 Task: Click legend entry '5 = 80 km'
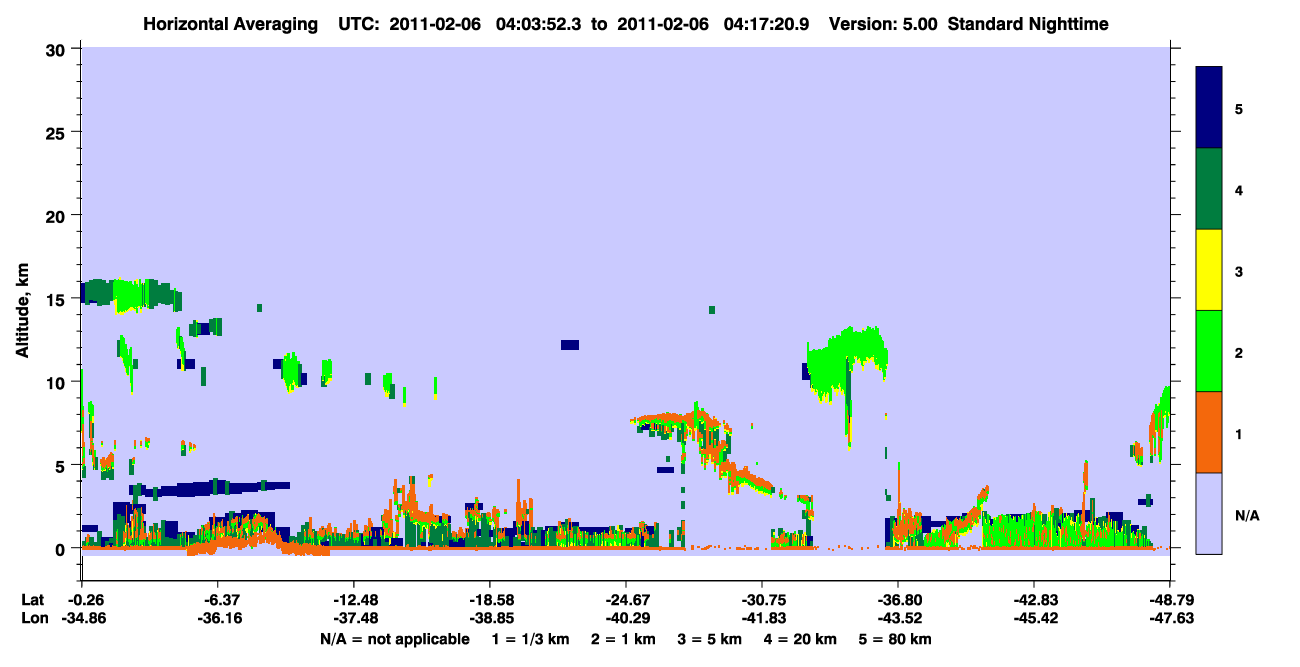coord(897,639)
